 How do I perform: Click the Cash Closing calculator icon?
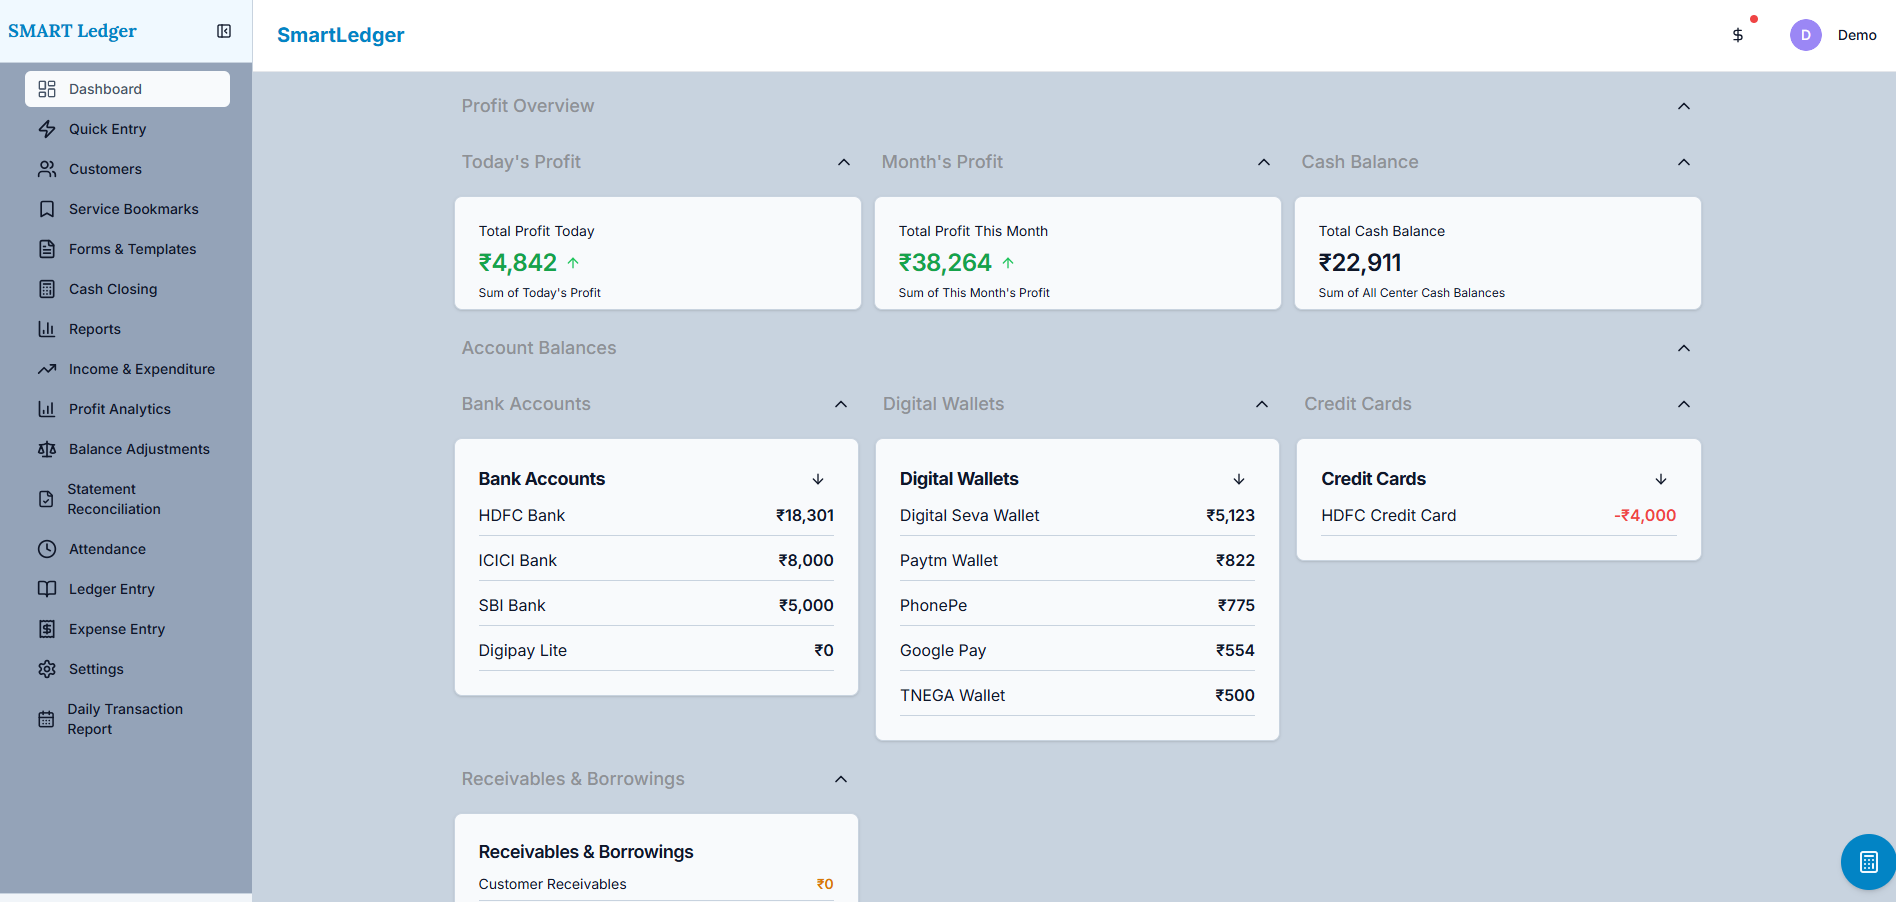[47, 289]
